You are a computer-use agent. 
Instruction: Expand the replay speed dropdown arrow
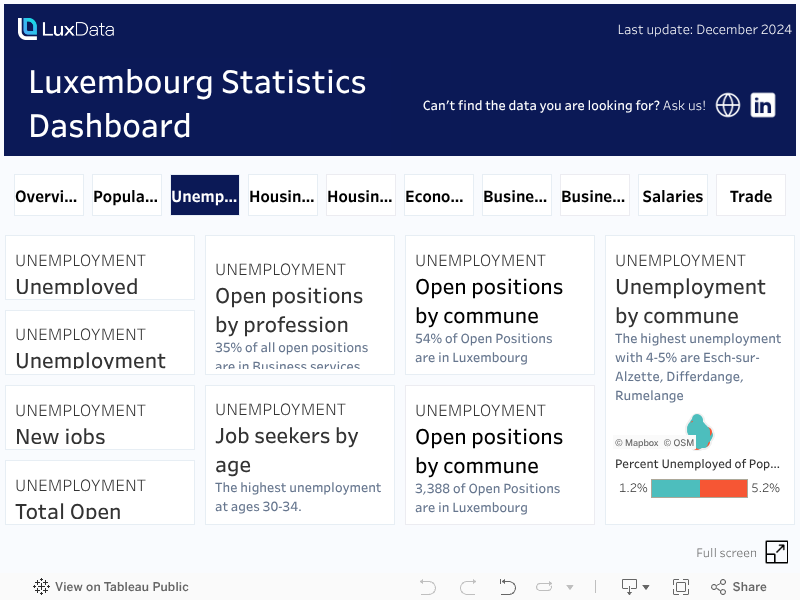(570, 587)
